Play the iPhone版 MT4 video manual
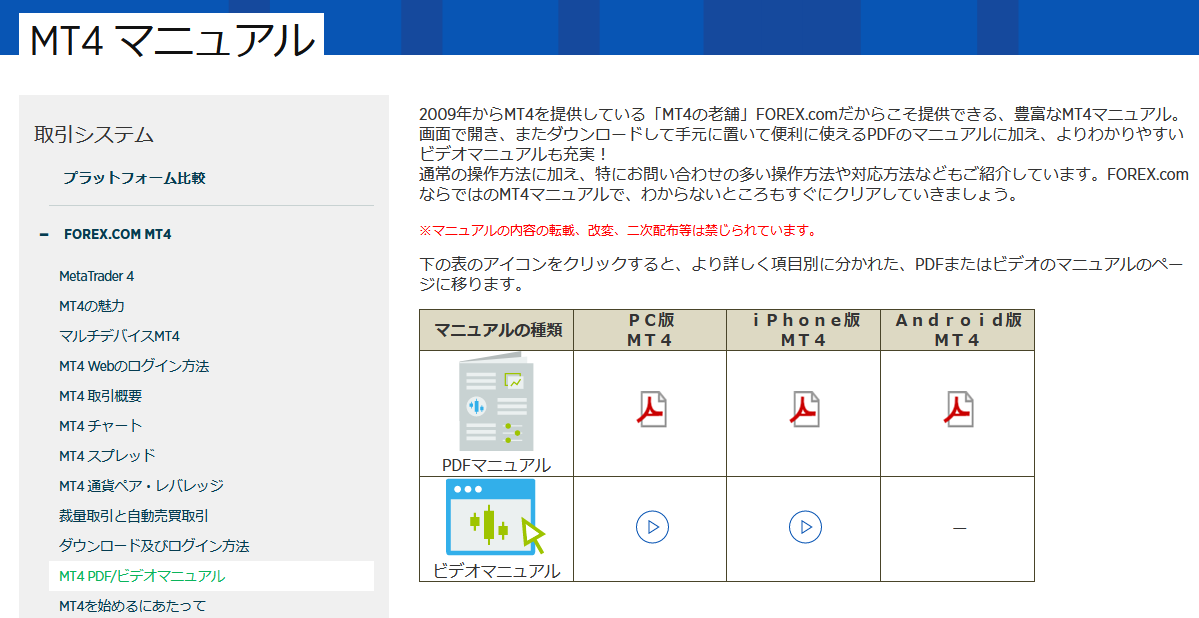The height and width of the screenshot is (618, 1199). [805, 527]
